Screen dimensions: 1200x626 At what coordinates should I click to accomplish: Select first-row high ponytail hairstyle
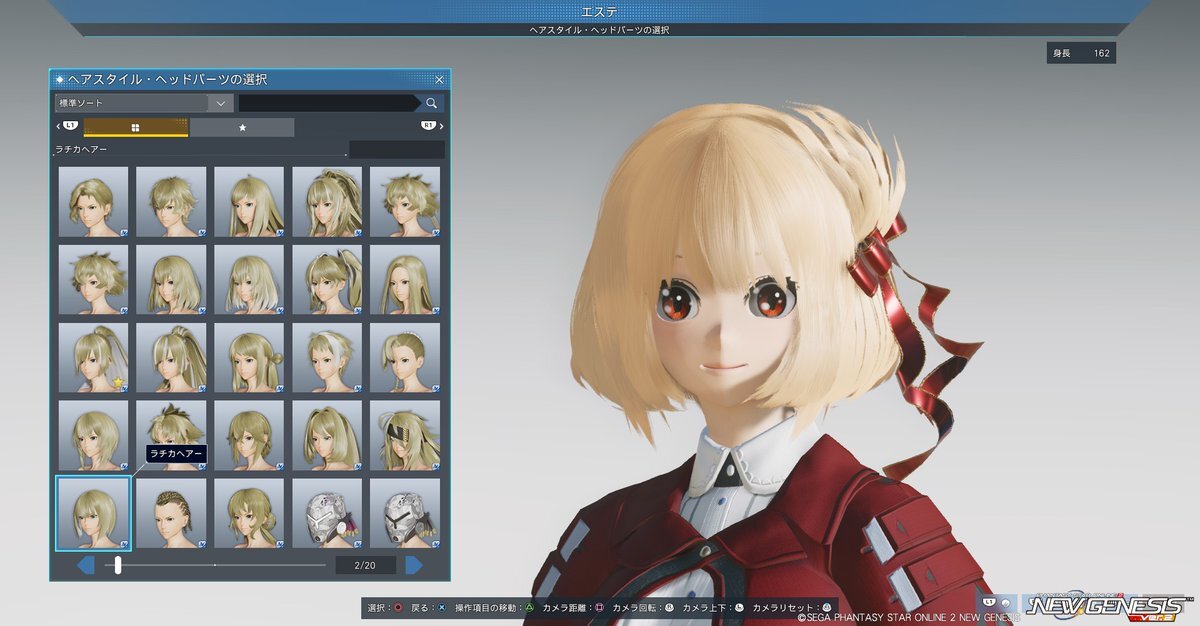(327, 202)
